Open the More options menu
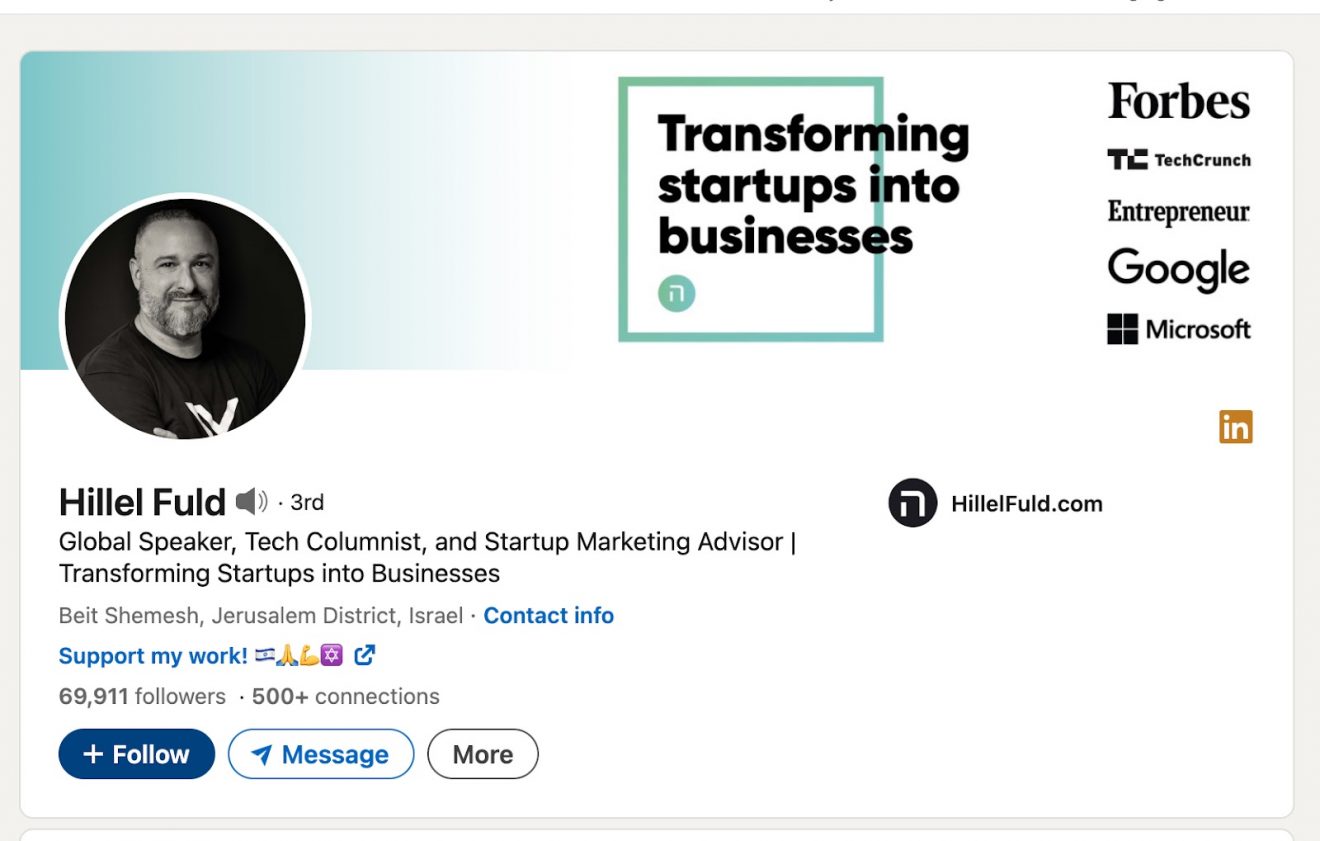 [x=483, y=754]
